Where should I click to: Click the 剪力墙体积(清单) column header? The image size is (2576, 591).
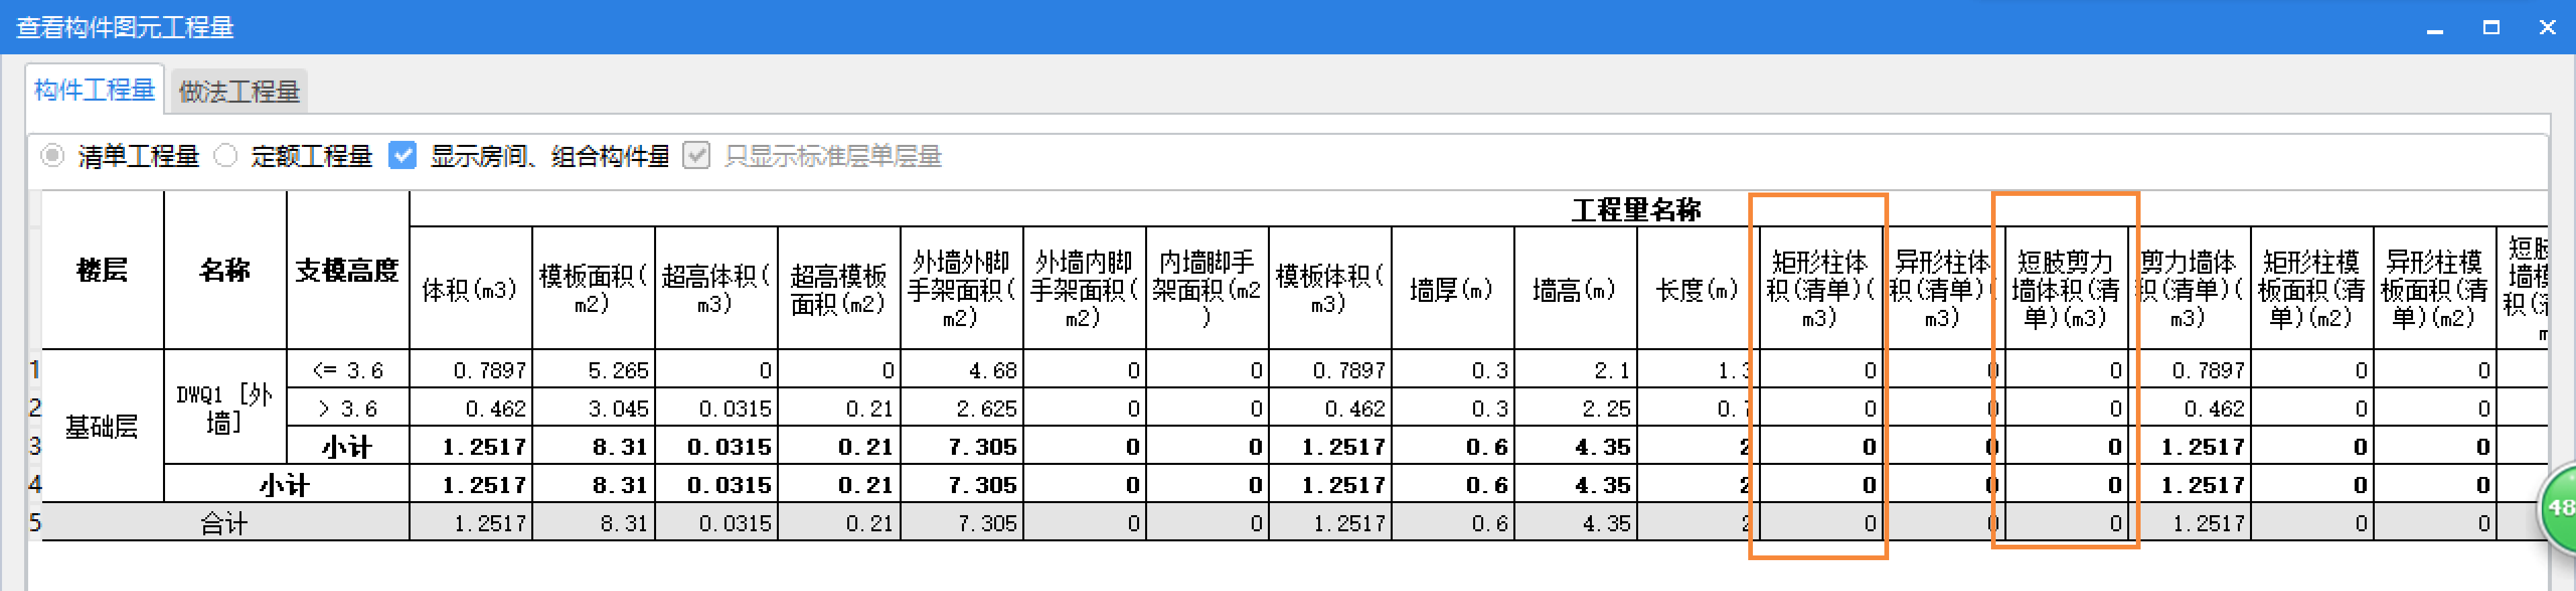pyautogui.click(x=2189, y=289)
